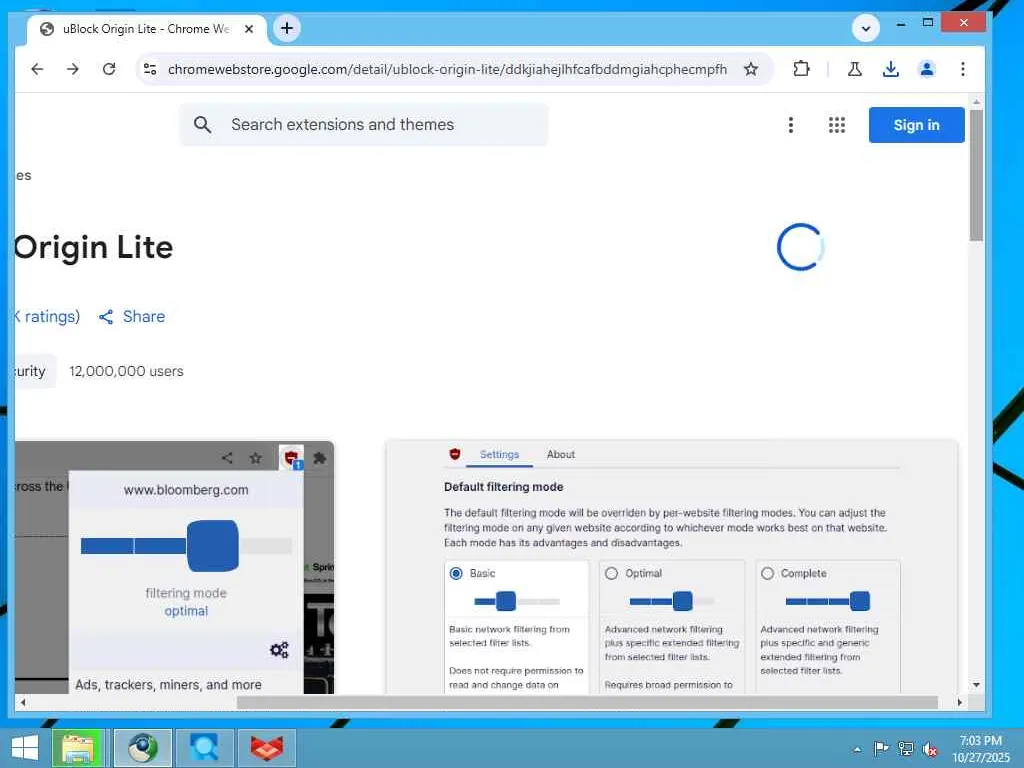The image size is (1024, 768).
Task: Click the scroll down arrow
Action: point(976,685)
